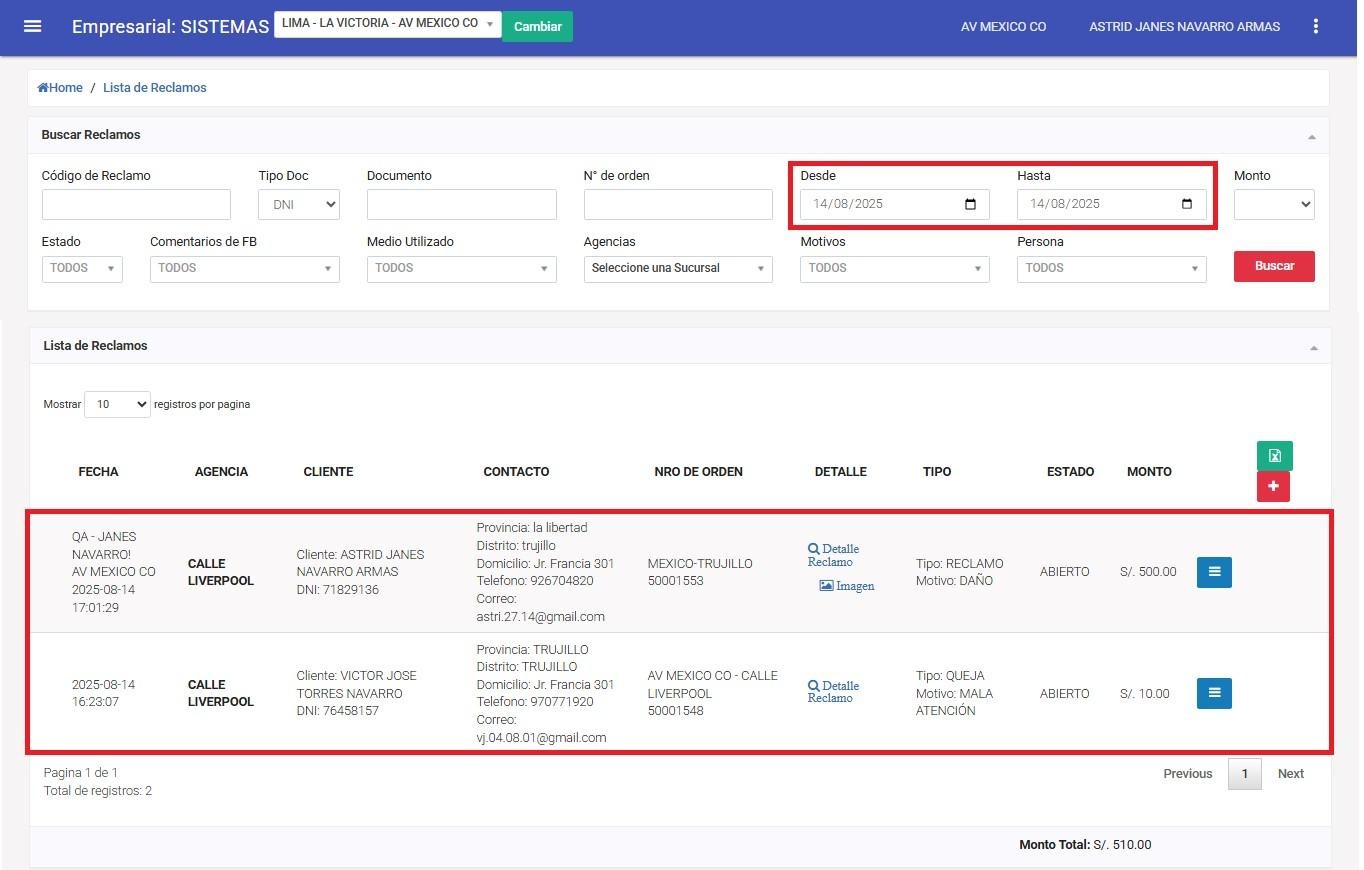The height and width of the screenshot is (870, 1364).
Task: Collapse the Buscar Reclamos panel
Action: (1311, 136)
